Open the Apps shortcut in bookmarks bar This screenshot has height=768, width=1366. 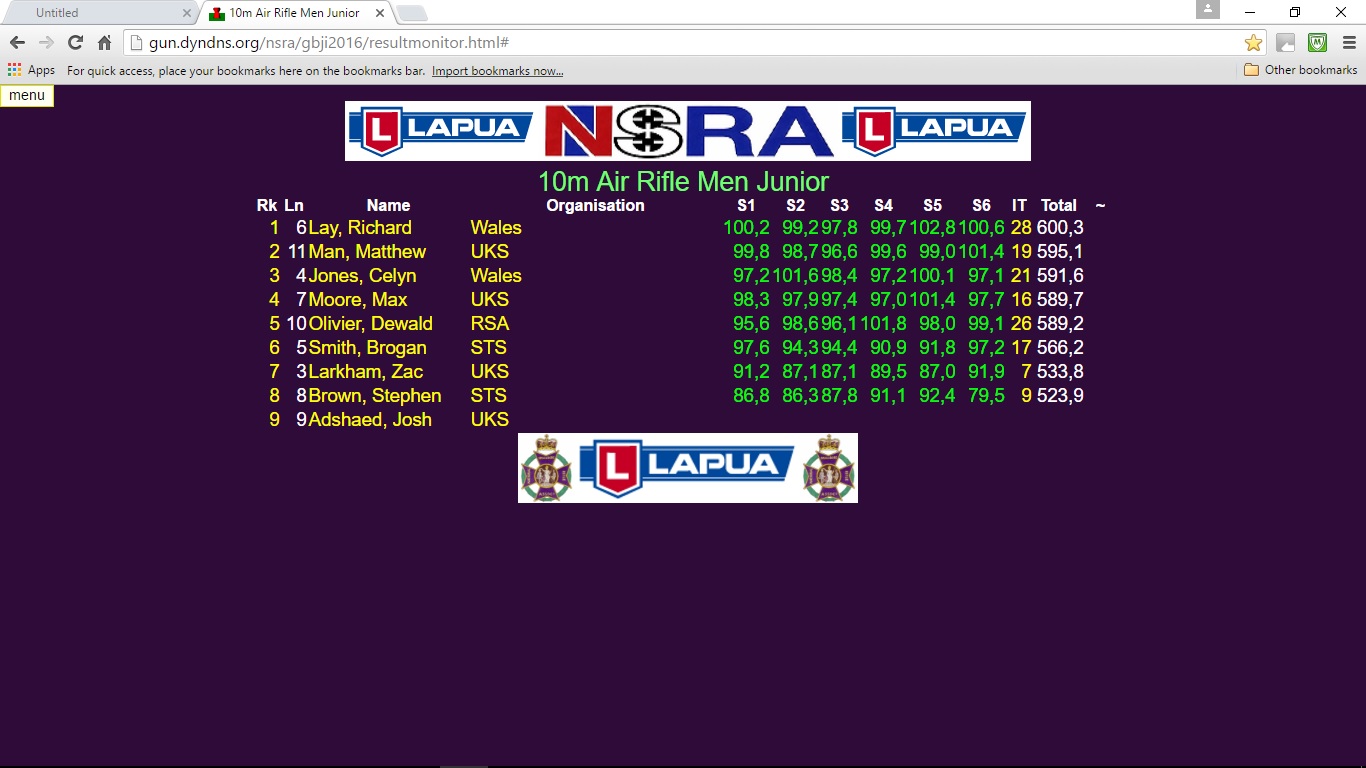click(x=31, y=70)
